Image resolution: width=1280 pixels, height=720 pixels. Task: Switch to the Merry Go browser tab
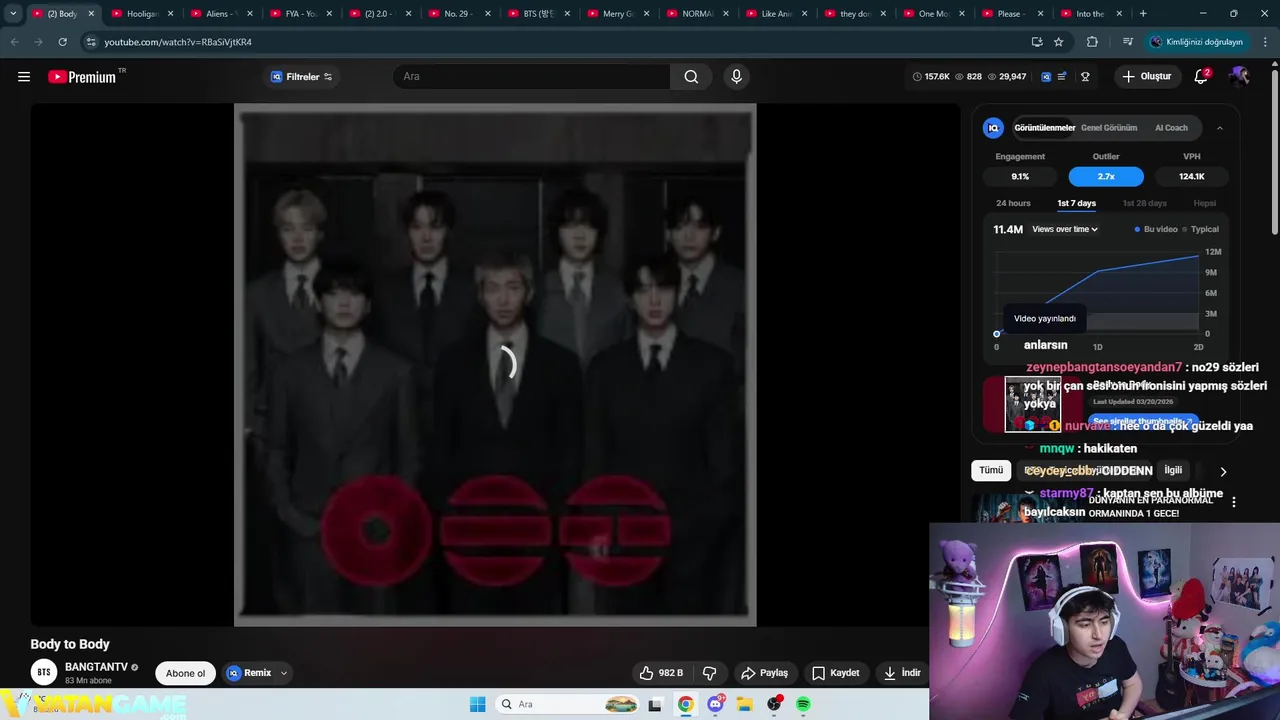click(618, 14)
